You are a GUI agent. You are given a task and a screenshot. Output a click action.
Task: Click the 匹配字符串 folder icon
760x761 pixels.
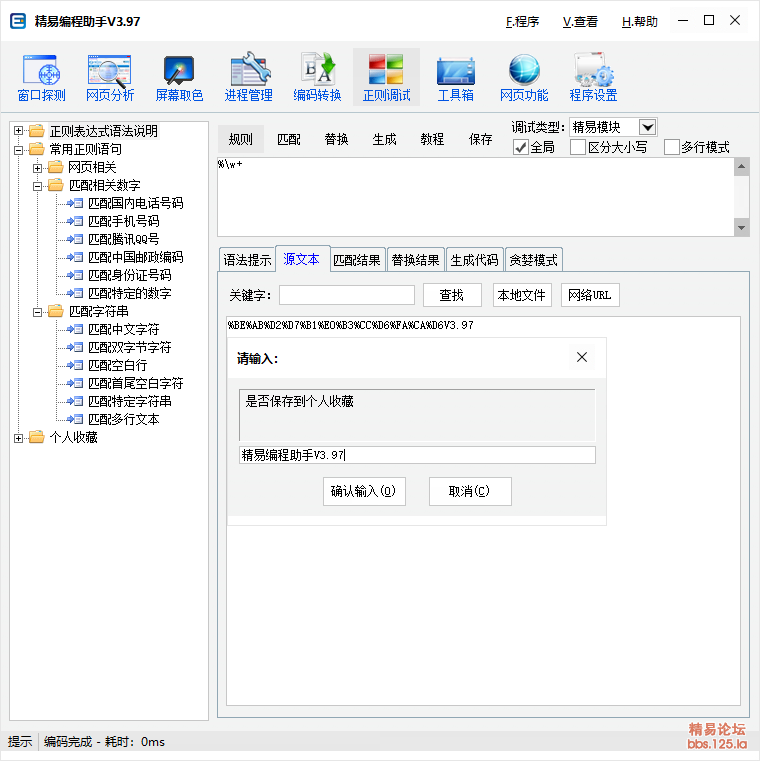click(56, 311)
